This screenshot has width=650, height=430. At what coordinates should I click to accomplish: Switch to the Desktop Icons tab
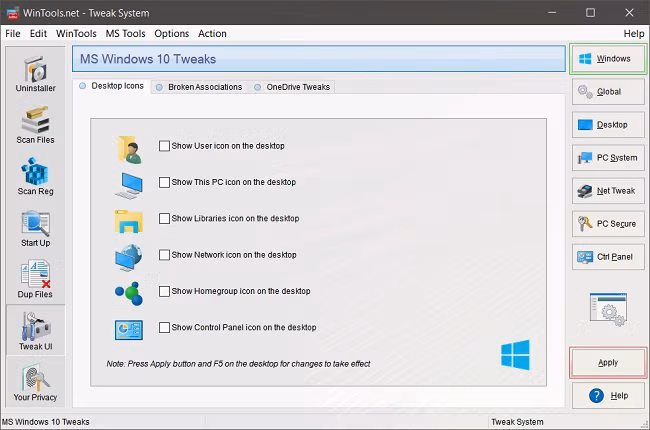pyautogui.click(x=112, y=86)
